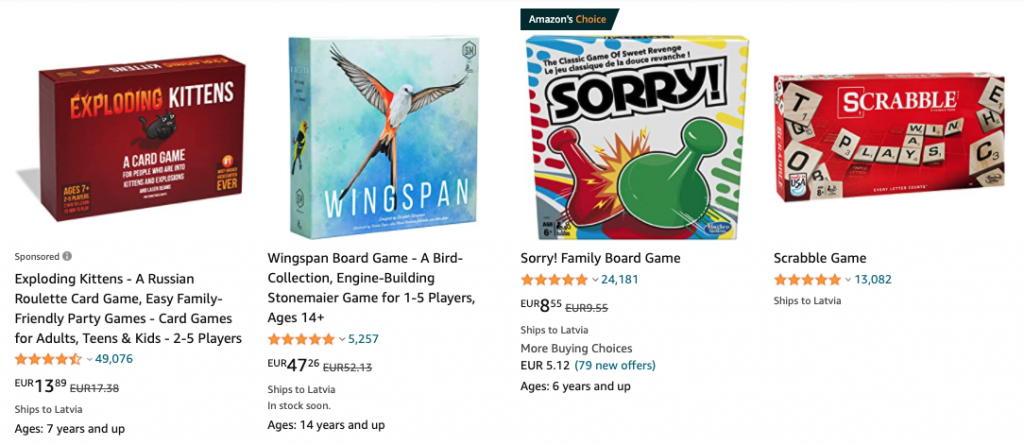1024x445 pixels.
Task: Open the Scrabble box image
Action: click(x=889, y=137)
